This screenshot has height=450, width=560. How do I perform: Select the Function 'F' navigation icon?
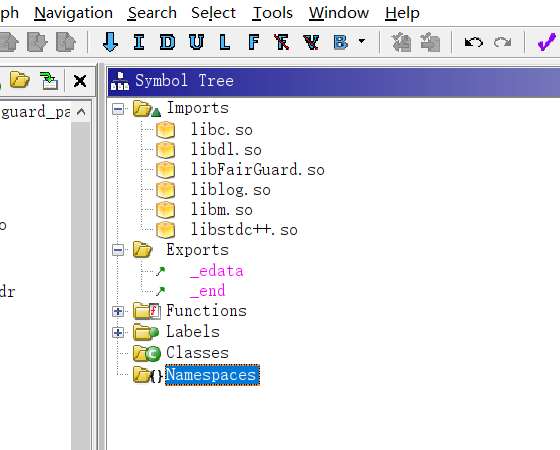click(253, 42)
